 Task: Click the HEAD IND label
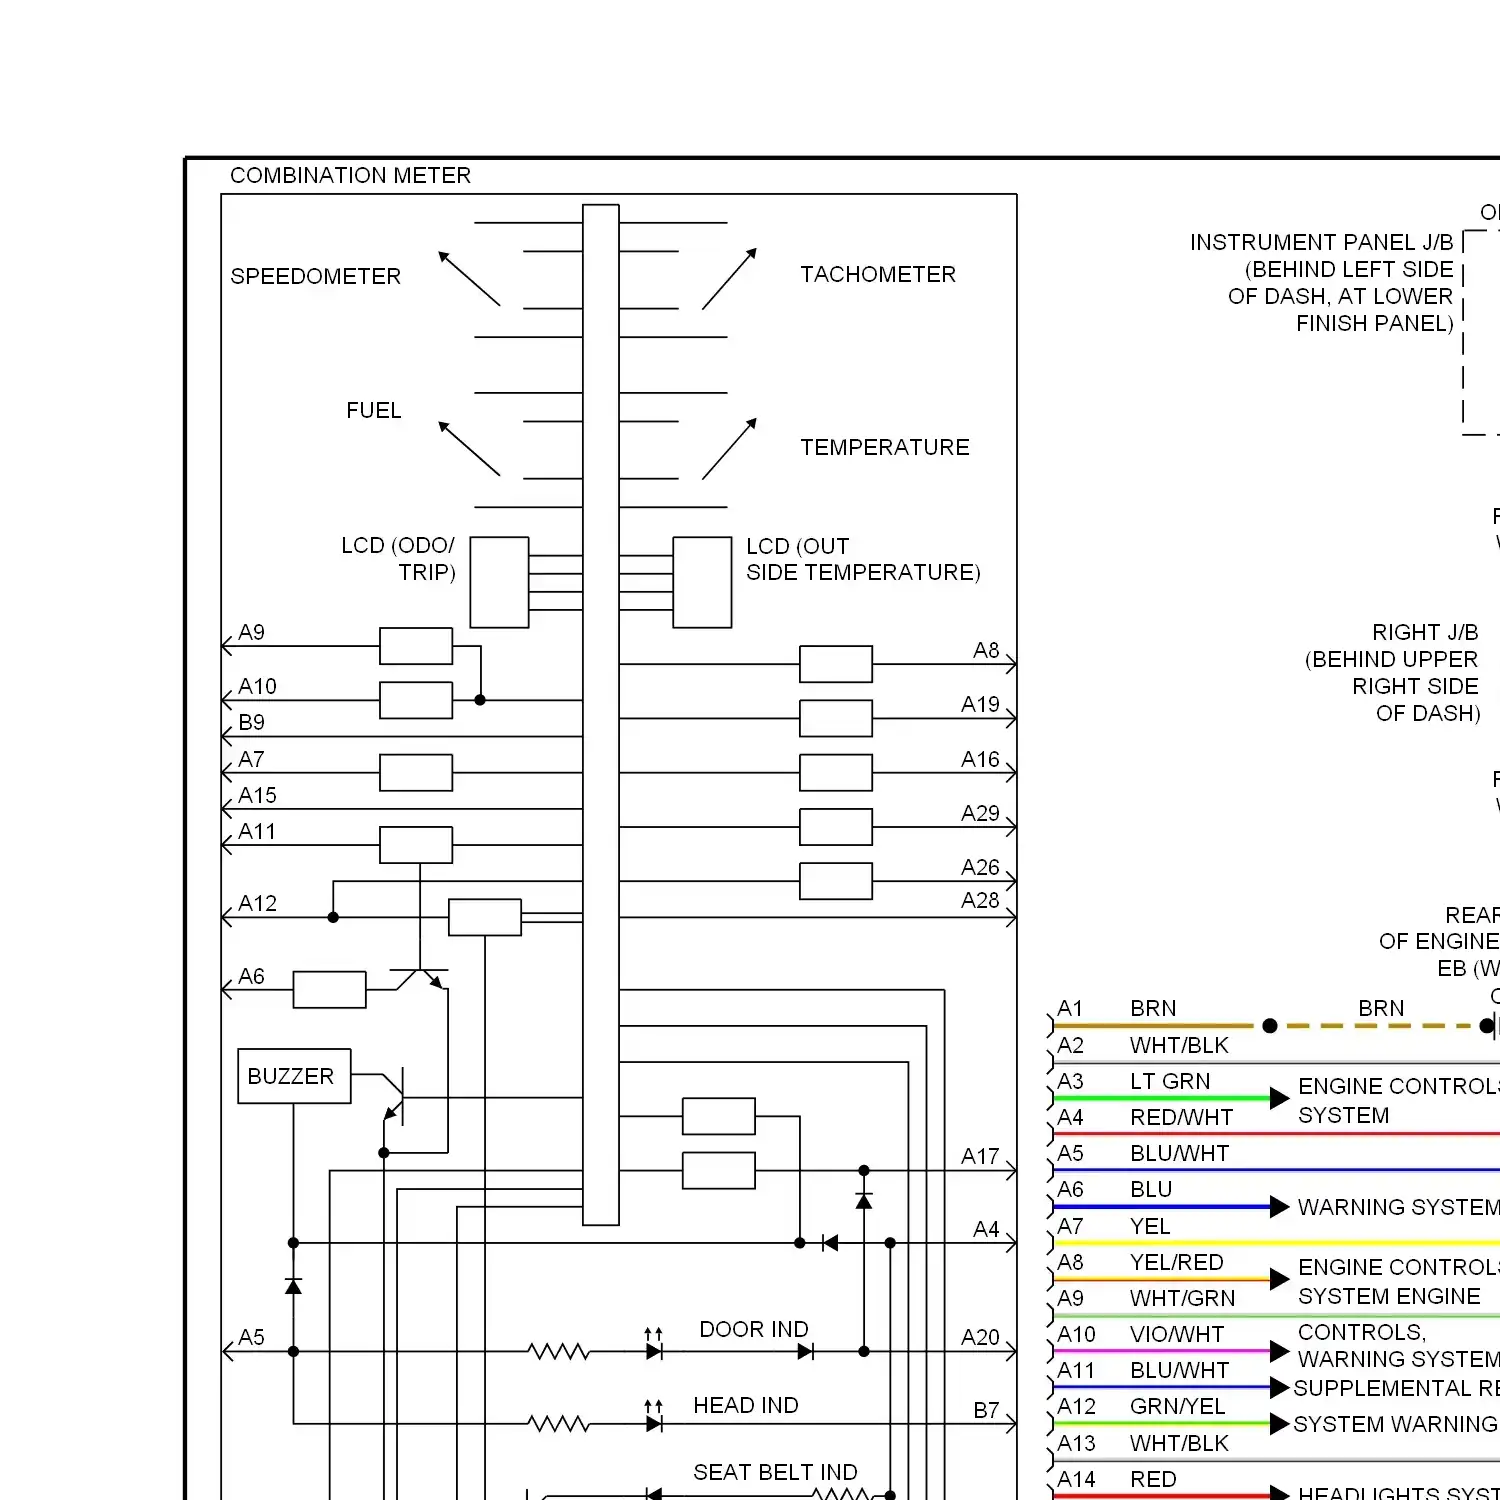click(x=746, y=1406)
